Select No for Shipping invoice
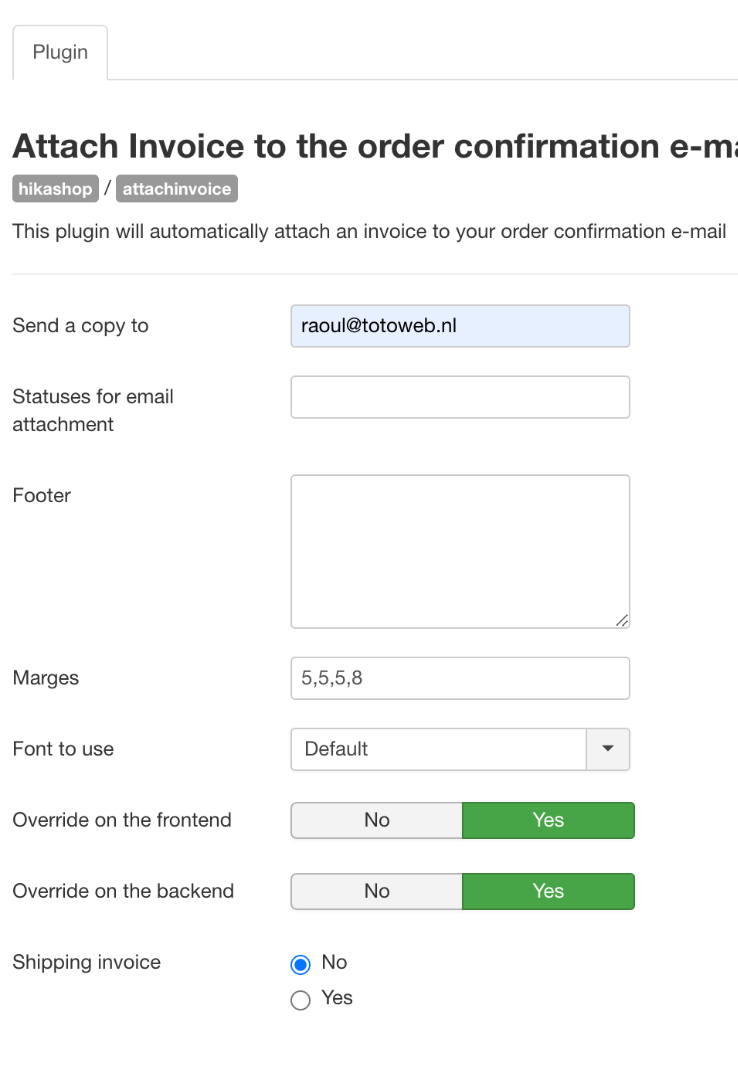Viewport: 738px width, 1080px height. [300, 964]
